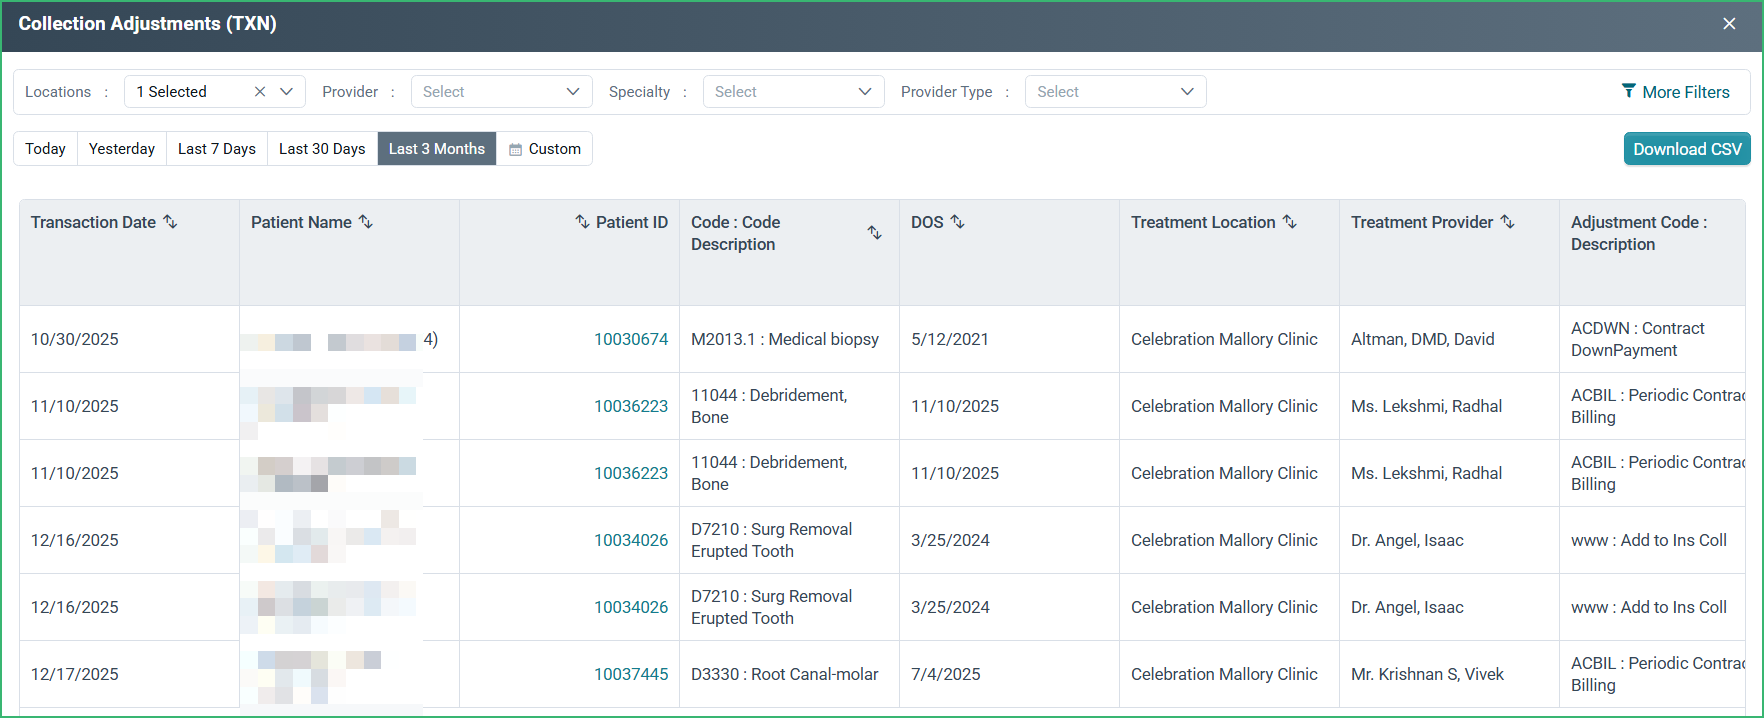Open patient ID 10037445 link
1764x718 pixels.
click(631, 674)
